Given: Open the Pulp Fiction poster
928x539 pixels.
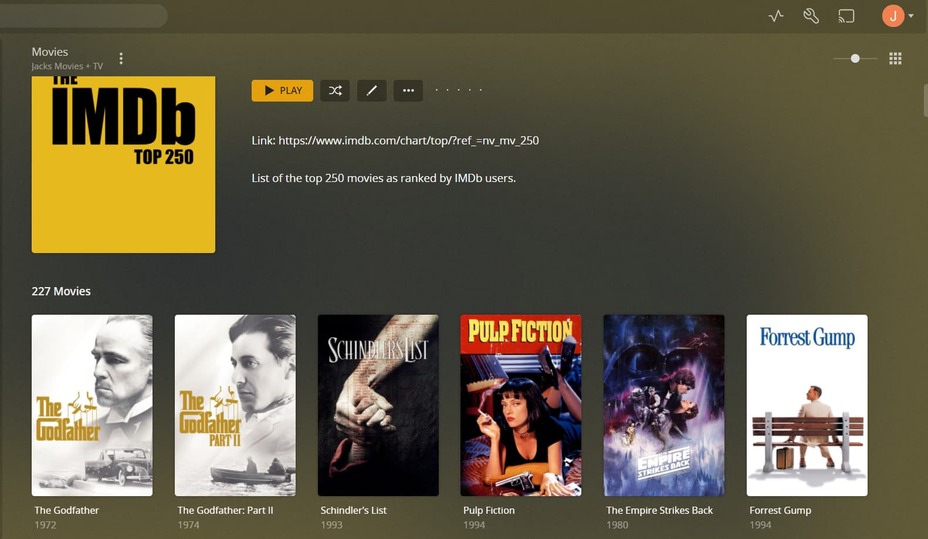Looking at the screenshot, I should (x=521, y=405).
